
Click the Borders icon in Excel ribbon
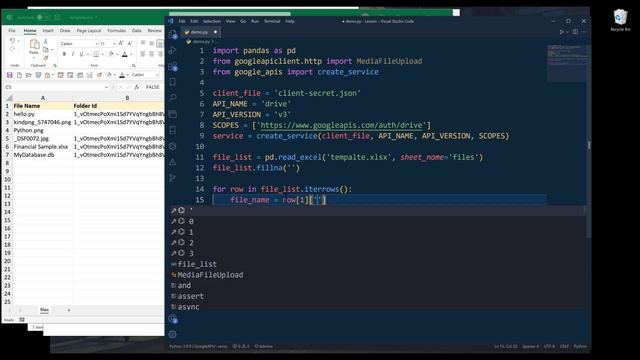point(96,54)
